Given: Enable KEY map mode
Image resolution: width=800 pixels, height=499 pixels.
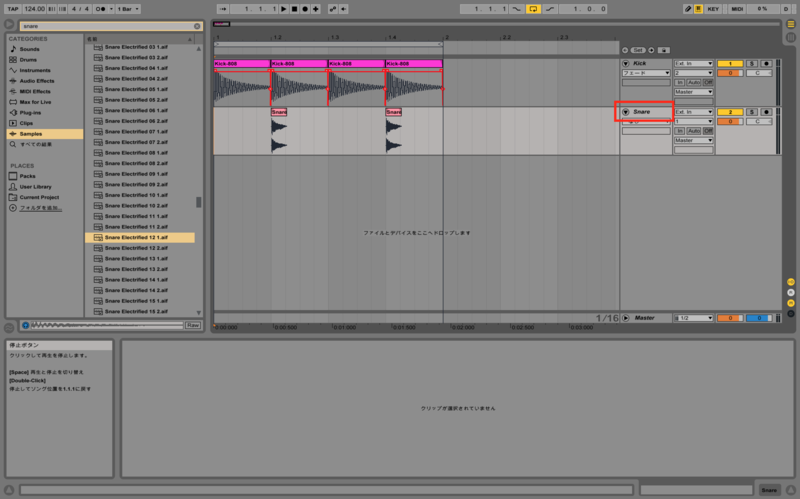Looking at the screenshot, I should point(713,9).
